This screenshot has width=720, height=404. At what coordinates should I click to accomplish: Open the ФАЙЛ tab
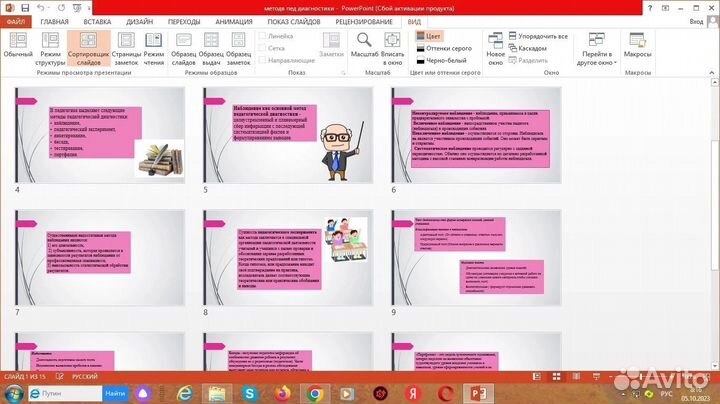point(16,22)
